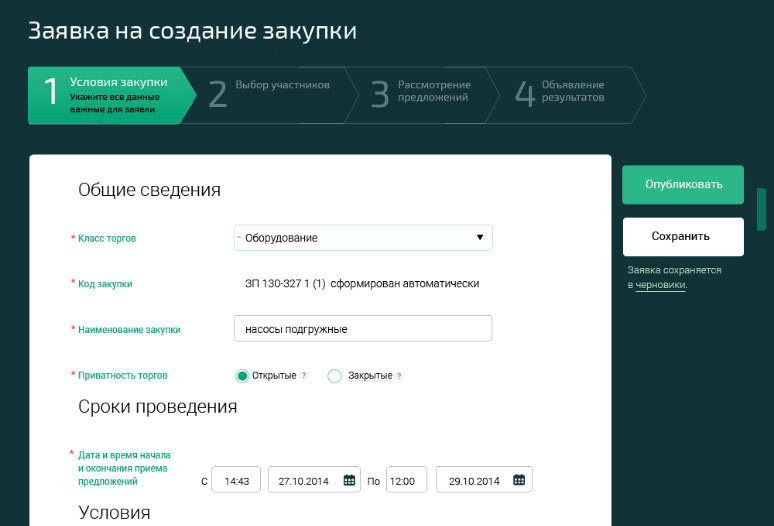Open calendar picker for start date 27.10.2014
Viewport: 774px width, 526px height.
(349, 480)
